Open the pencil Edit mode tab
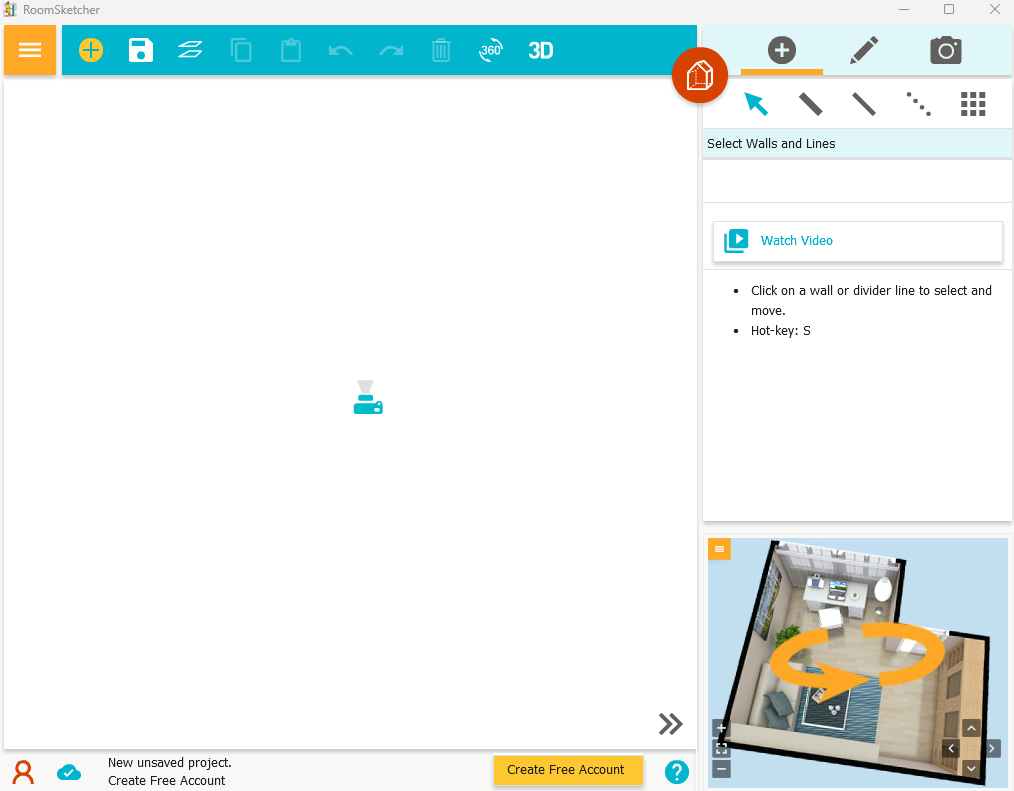Image resolution: width=1014 pixels, height=791 pixels. coord(864,50)
